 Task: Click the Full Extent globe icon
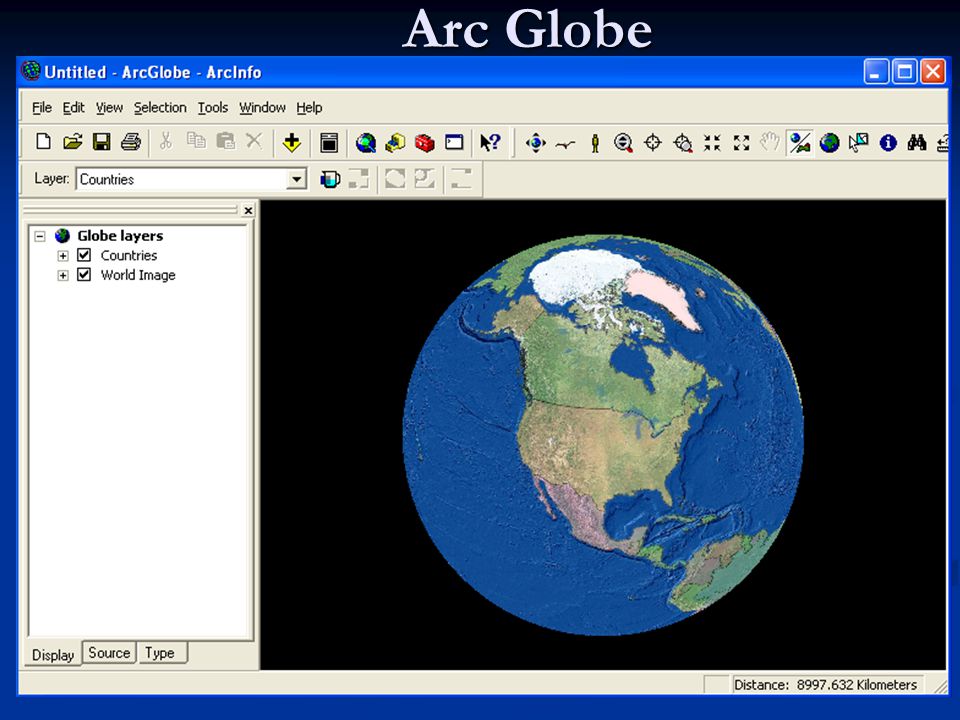click(830, 143)
